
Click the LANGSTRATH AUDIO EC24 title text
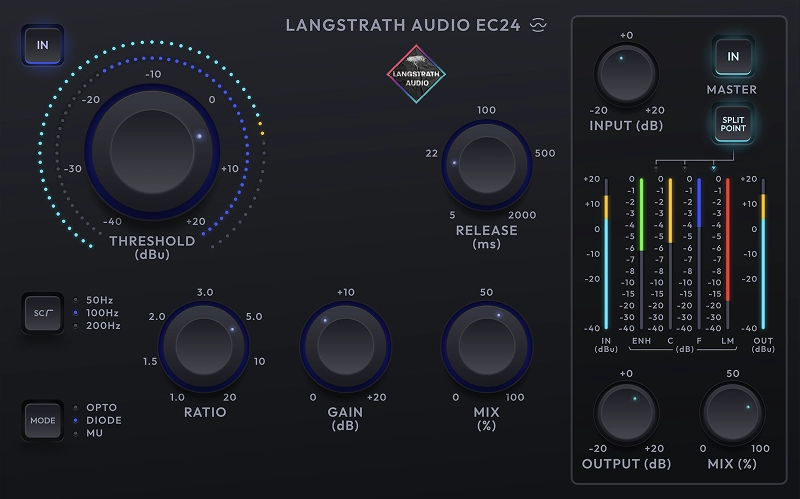pyautogui.click(x=403, y=25)
